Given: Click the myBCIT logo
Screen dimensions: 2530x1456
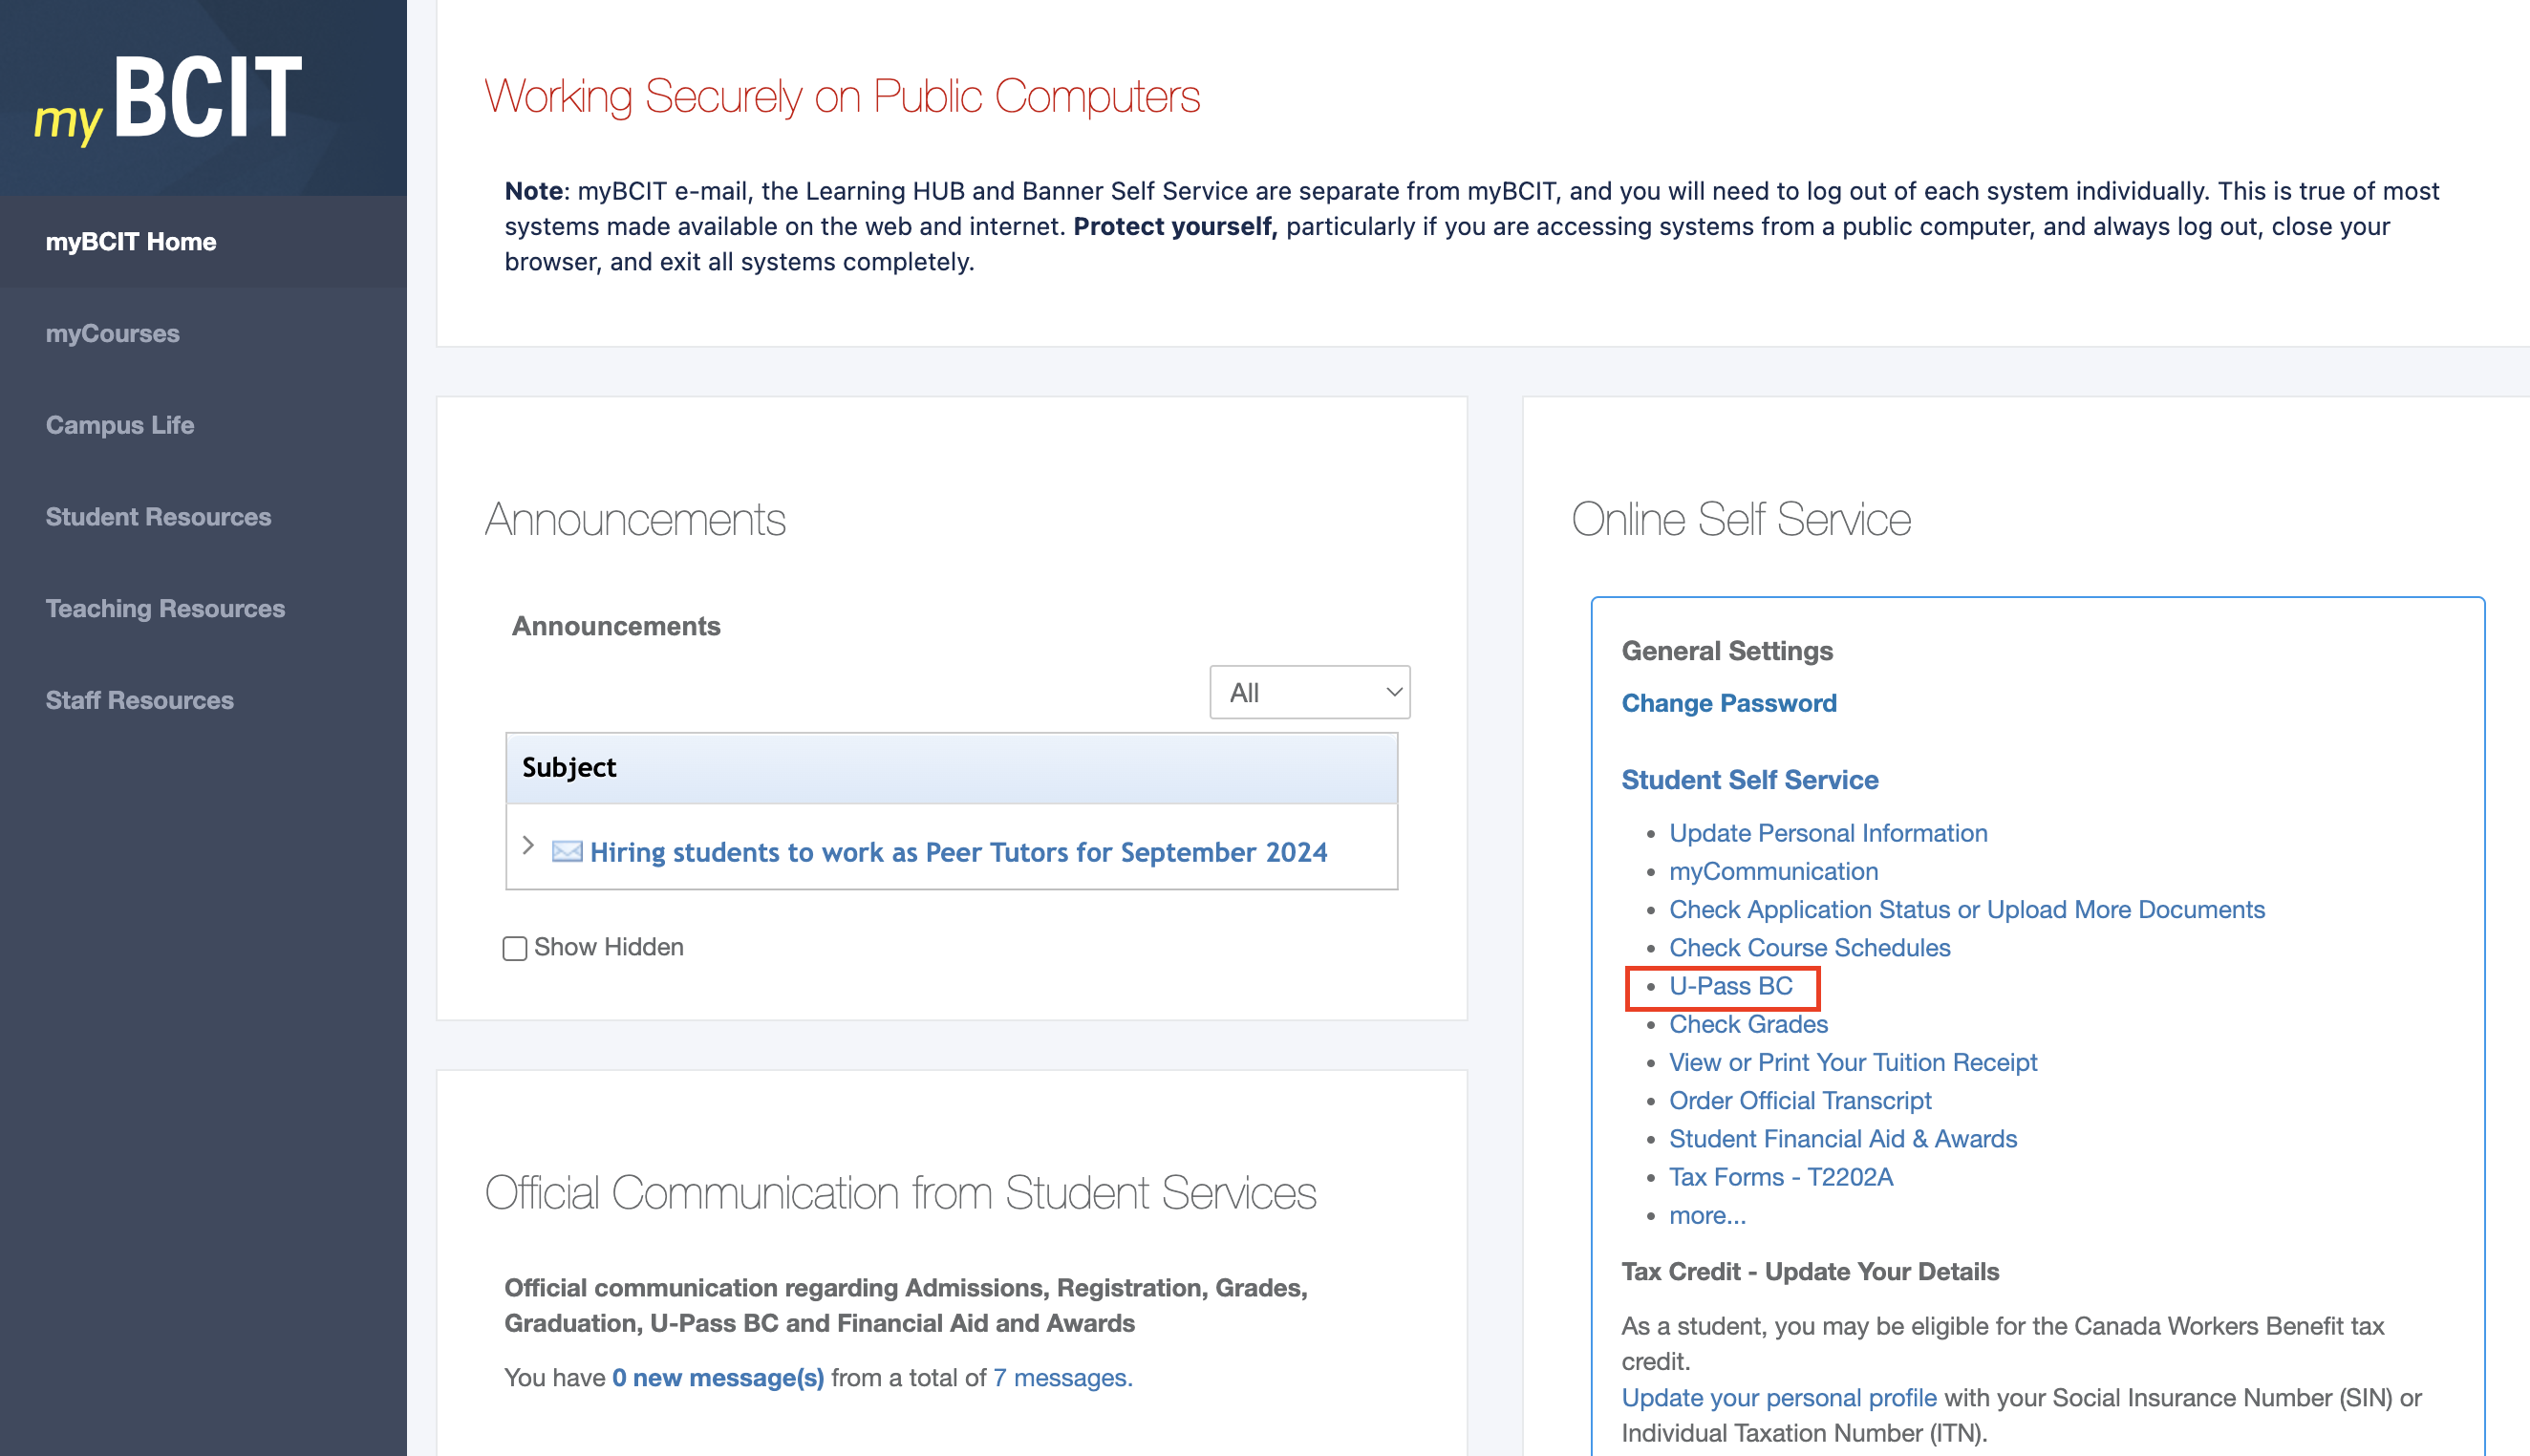Looking at the screenshot, I should [168, 98].
